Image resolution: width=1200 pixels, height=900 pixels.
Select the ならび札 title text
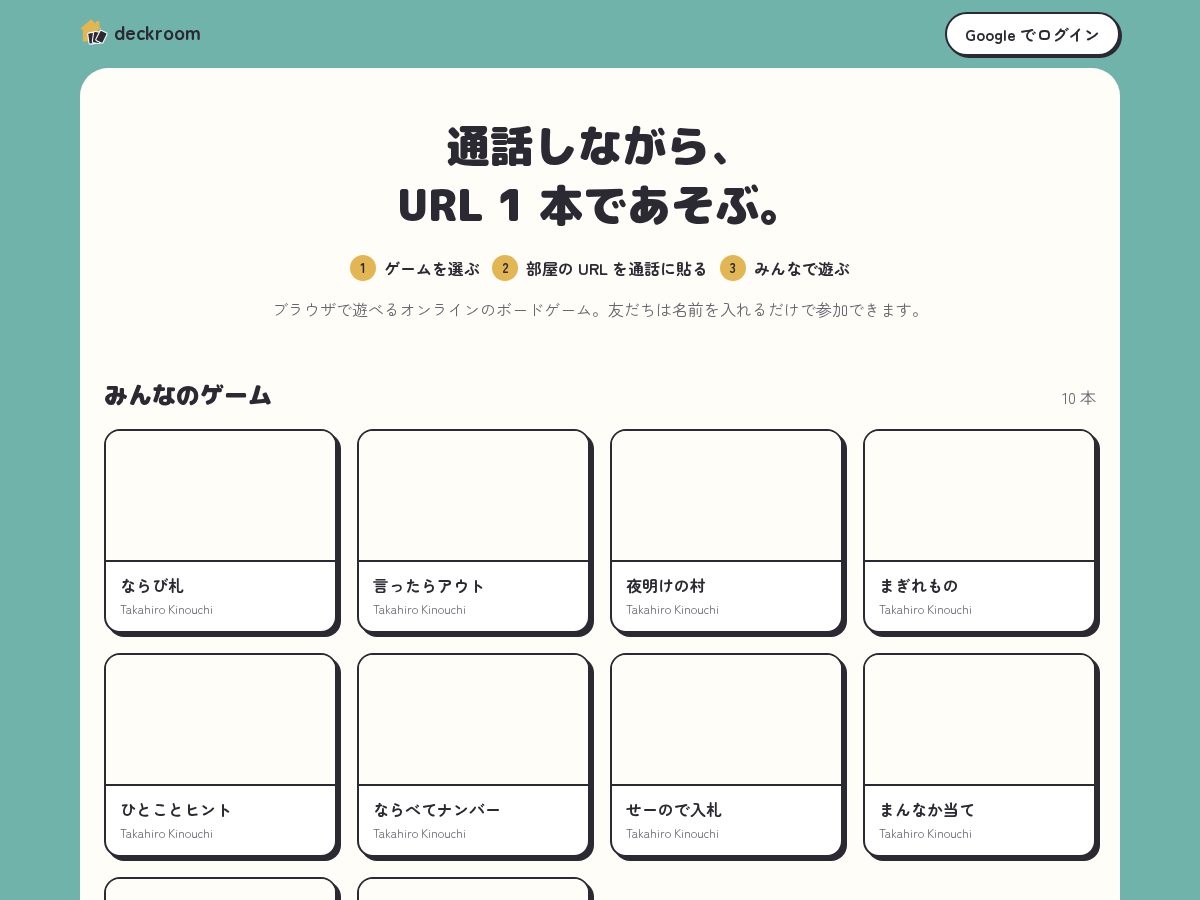click(x=152, y=586)
